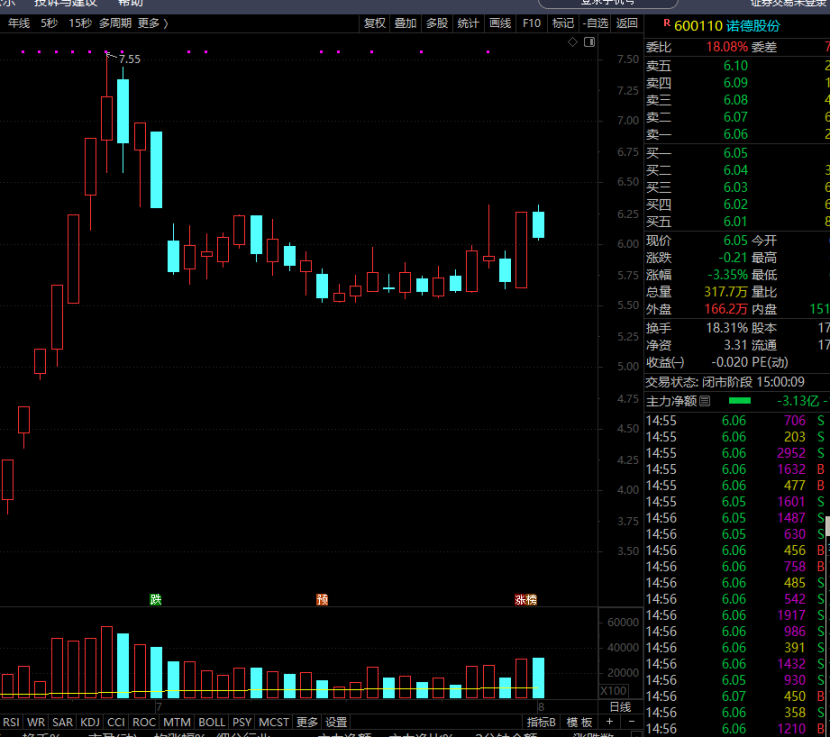Open the 多周期 multi-period view
Viewport: 831px width, 738px height.
click(x=115, y=23)
